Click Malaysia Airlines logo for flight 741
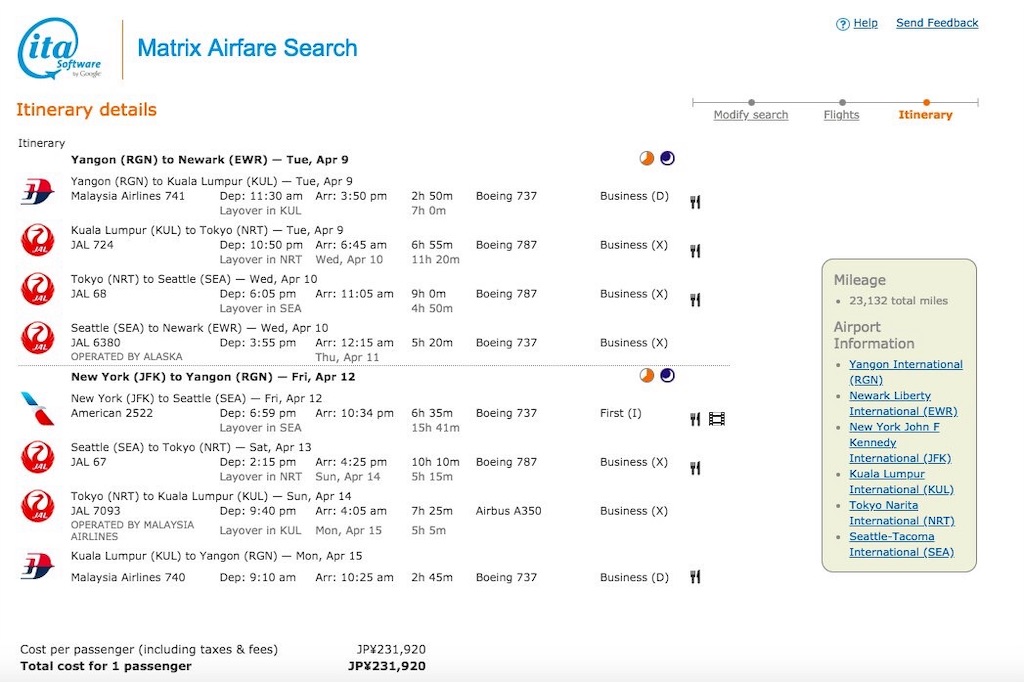 pos(37,192)
